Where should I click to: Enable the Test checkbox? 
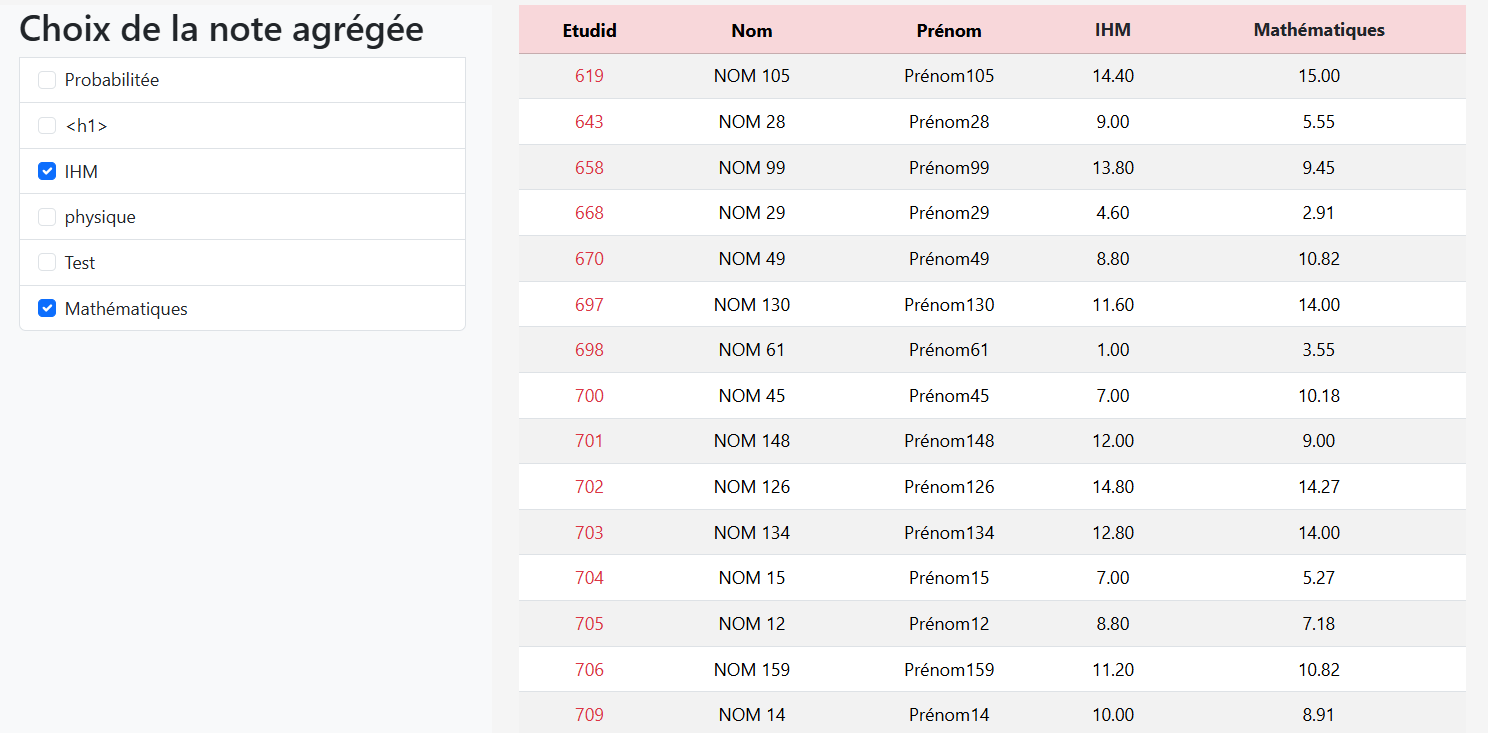pyautogui.click(x=47, y=263)
